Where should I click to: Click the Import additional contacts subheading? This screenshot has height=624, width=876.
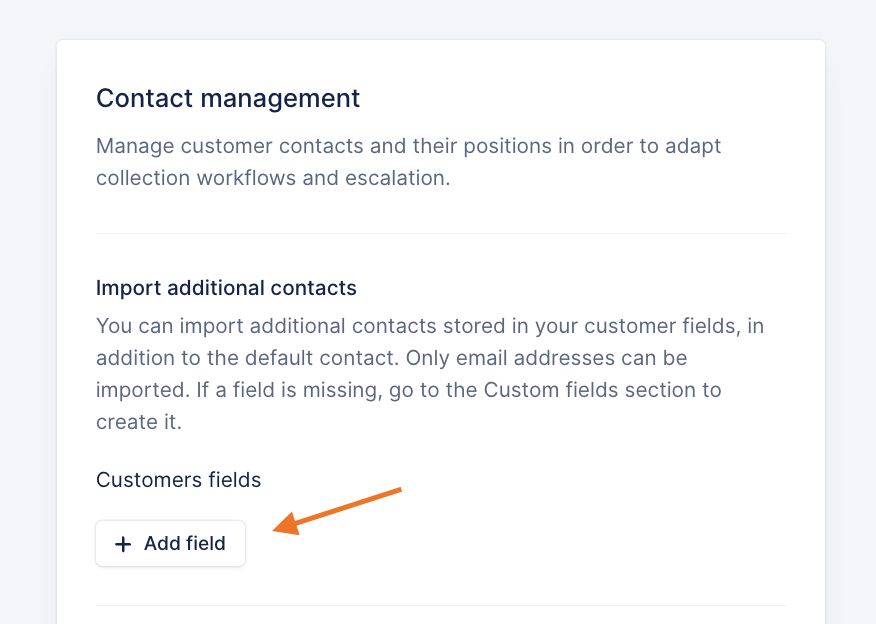(x=226, y=288)
